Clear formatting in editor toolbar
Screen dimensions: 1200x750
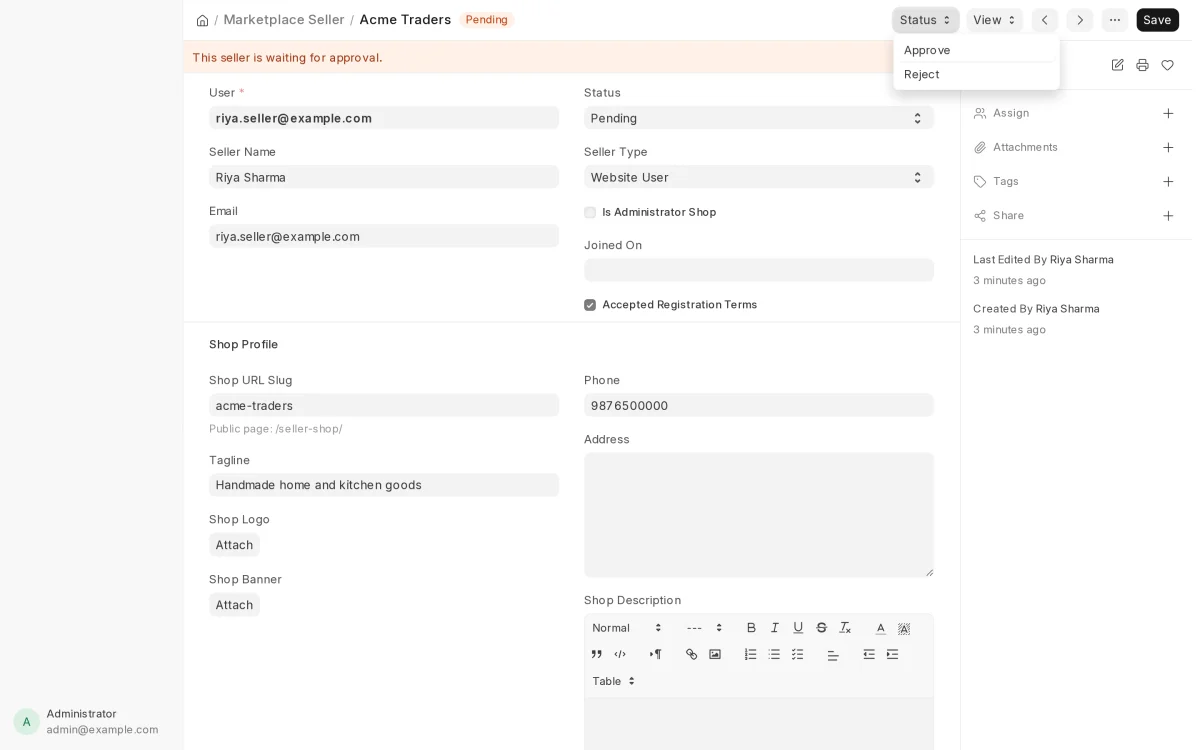tap(845, 628)
